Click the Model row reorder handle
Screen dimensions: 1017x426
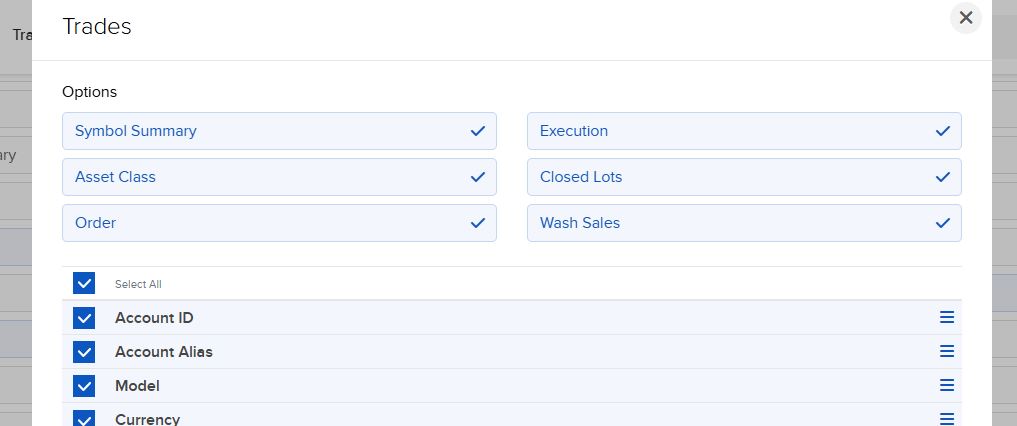947,386
